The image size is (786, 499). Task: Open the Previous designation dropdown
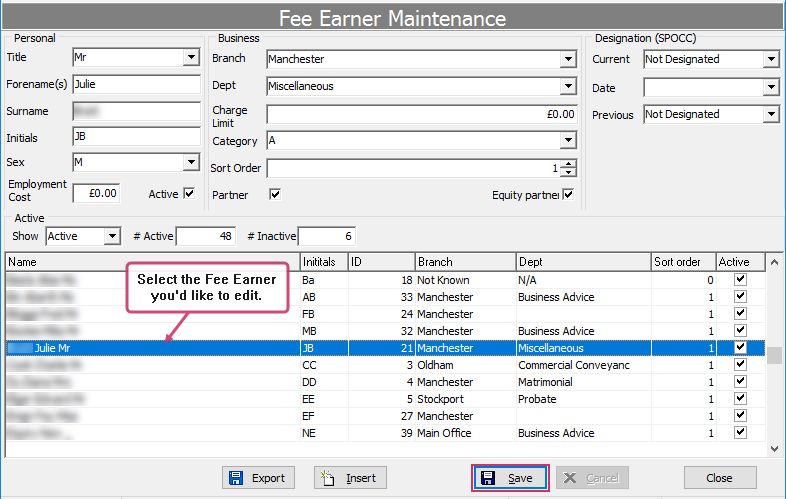coord(771,114)
